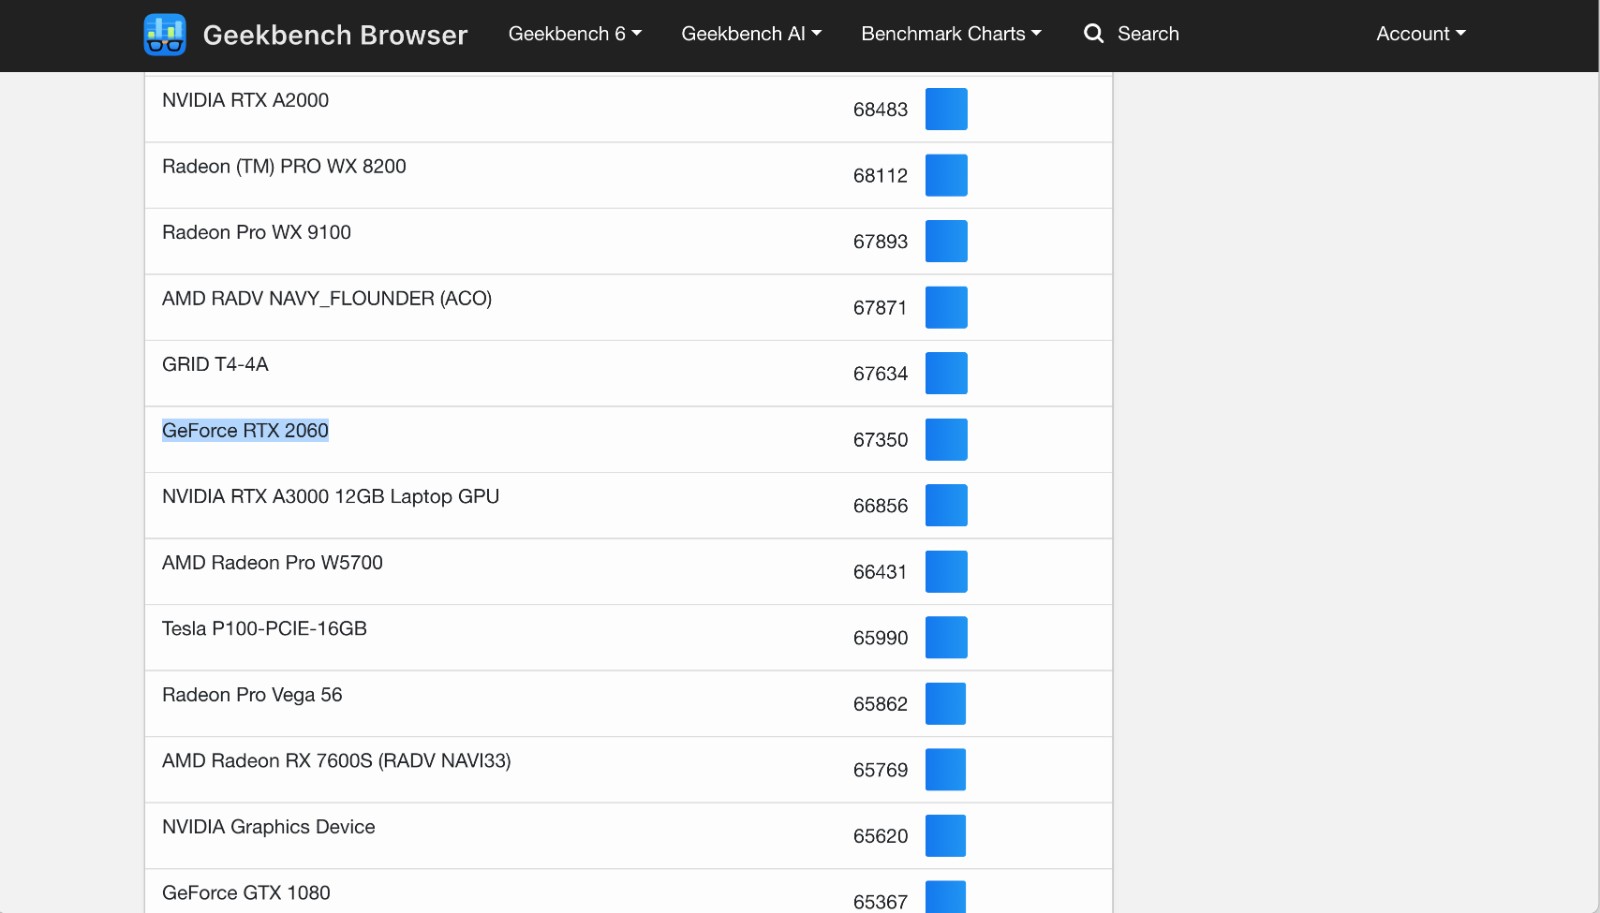Click the GeForce GTX 1080 name
Screen dimensions: 1600x913
tap(246, 892)
